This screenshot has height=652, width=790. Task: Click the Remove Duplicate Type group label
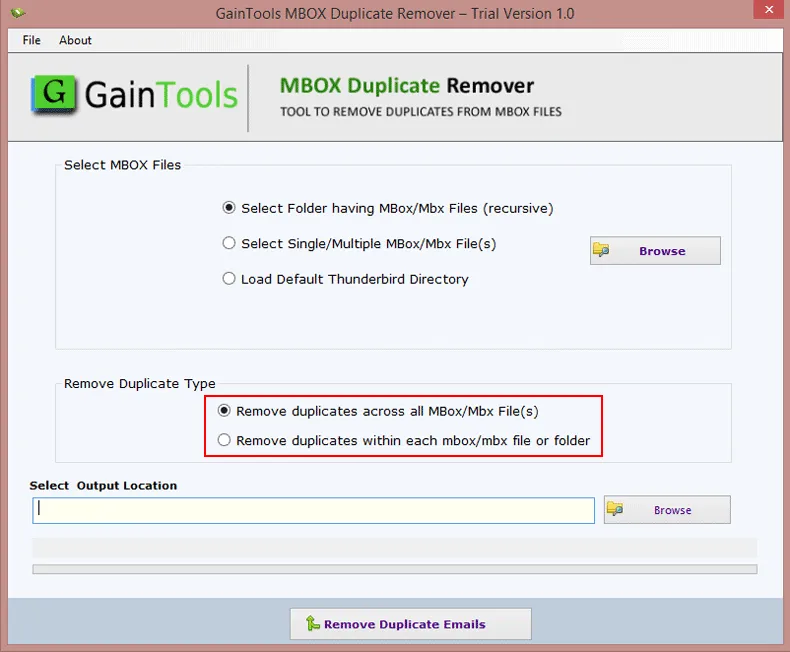(139, 383)
